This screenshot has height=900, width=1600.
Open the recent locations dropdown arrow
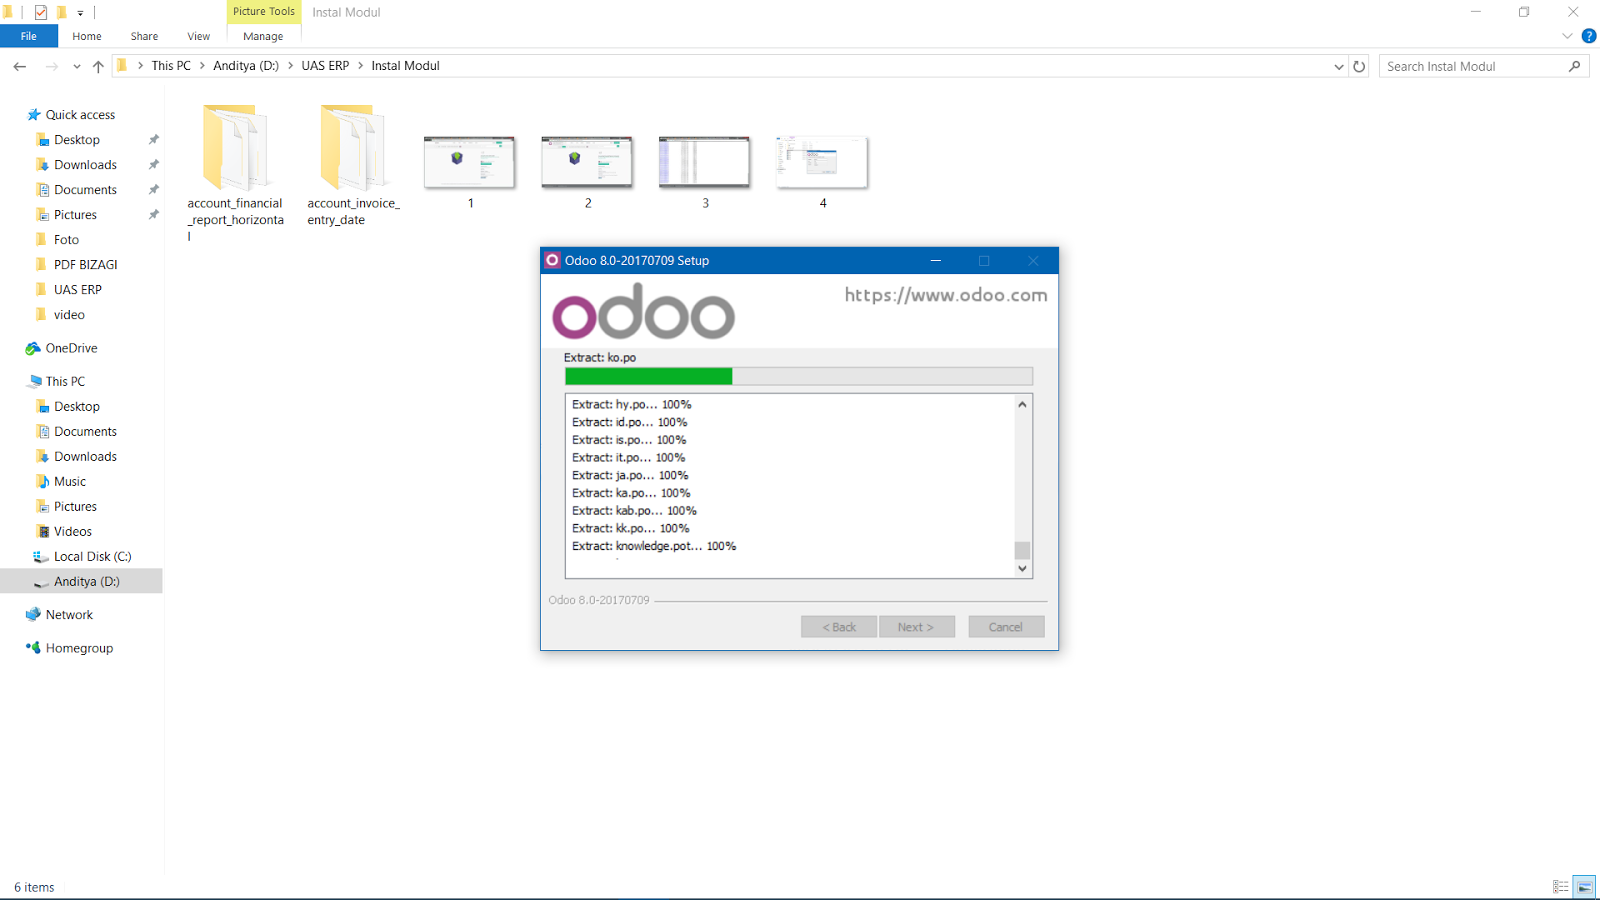click(77, 67)
